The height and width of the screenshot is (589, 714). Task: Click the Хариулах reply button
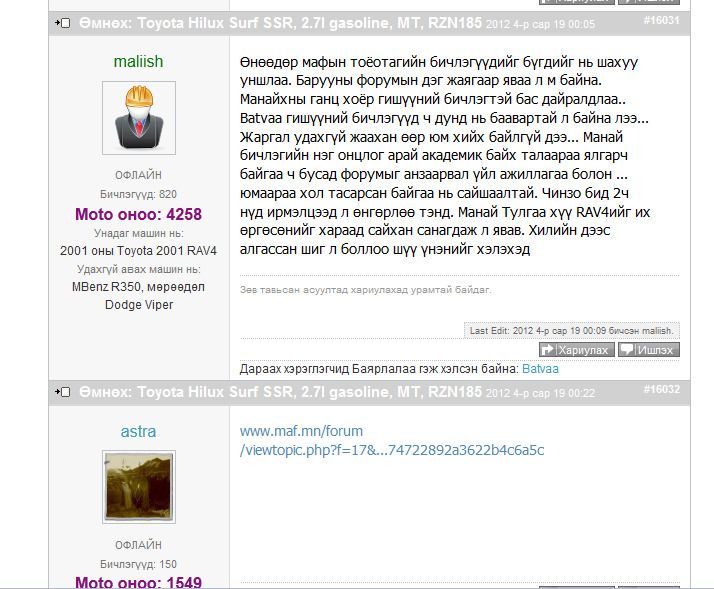click(576, 350)
